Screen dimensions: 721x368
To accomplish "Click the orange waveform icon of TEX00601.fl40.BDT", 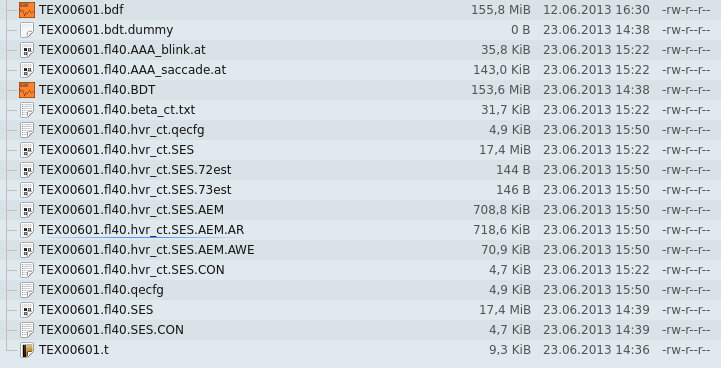I will click(27, 90).
